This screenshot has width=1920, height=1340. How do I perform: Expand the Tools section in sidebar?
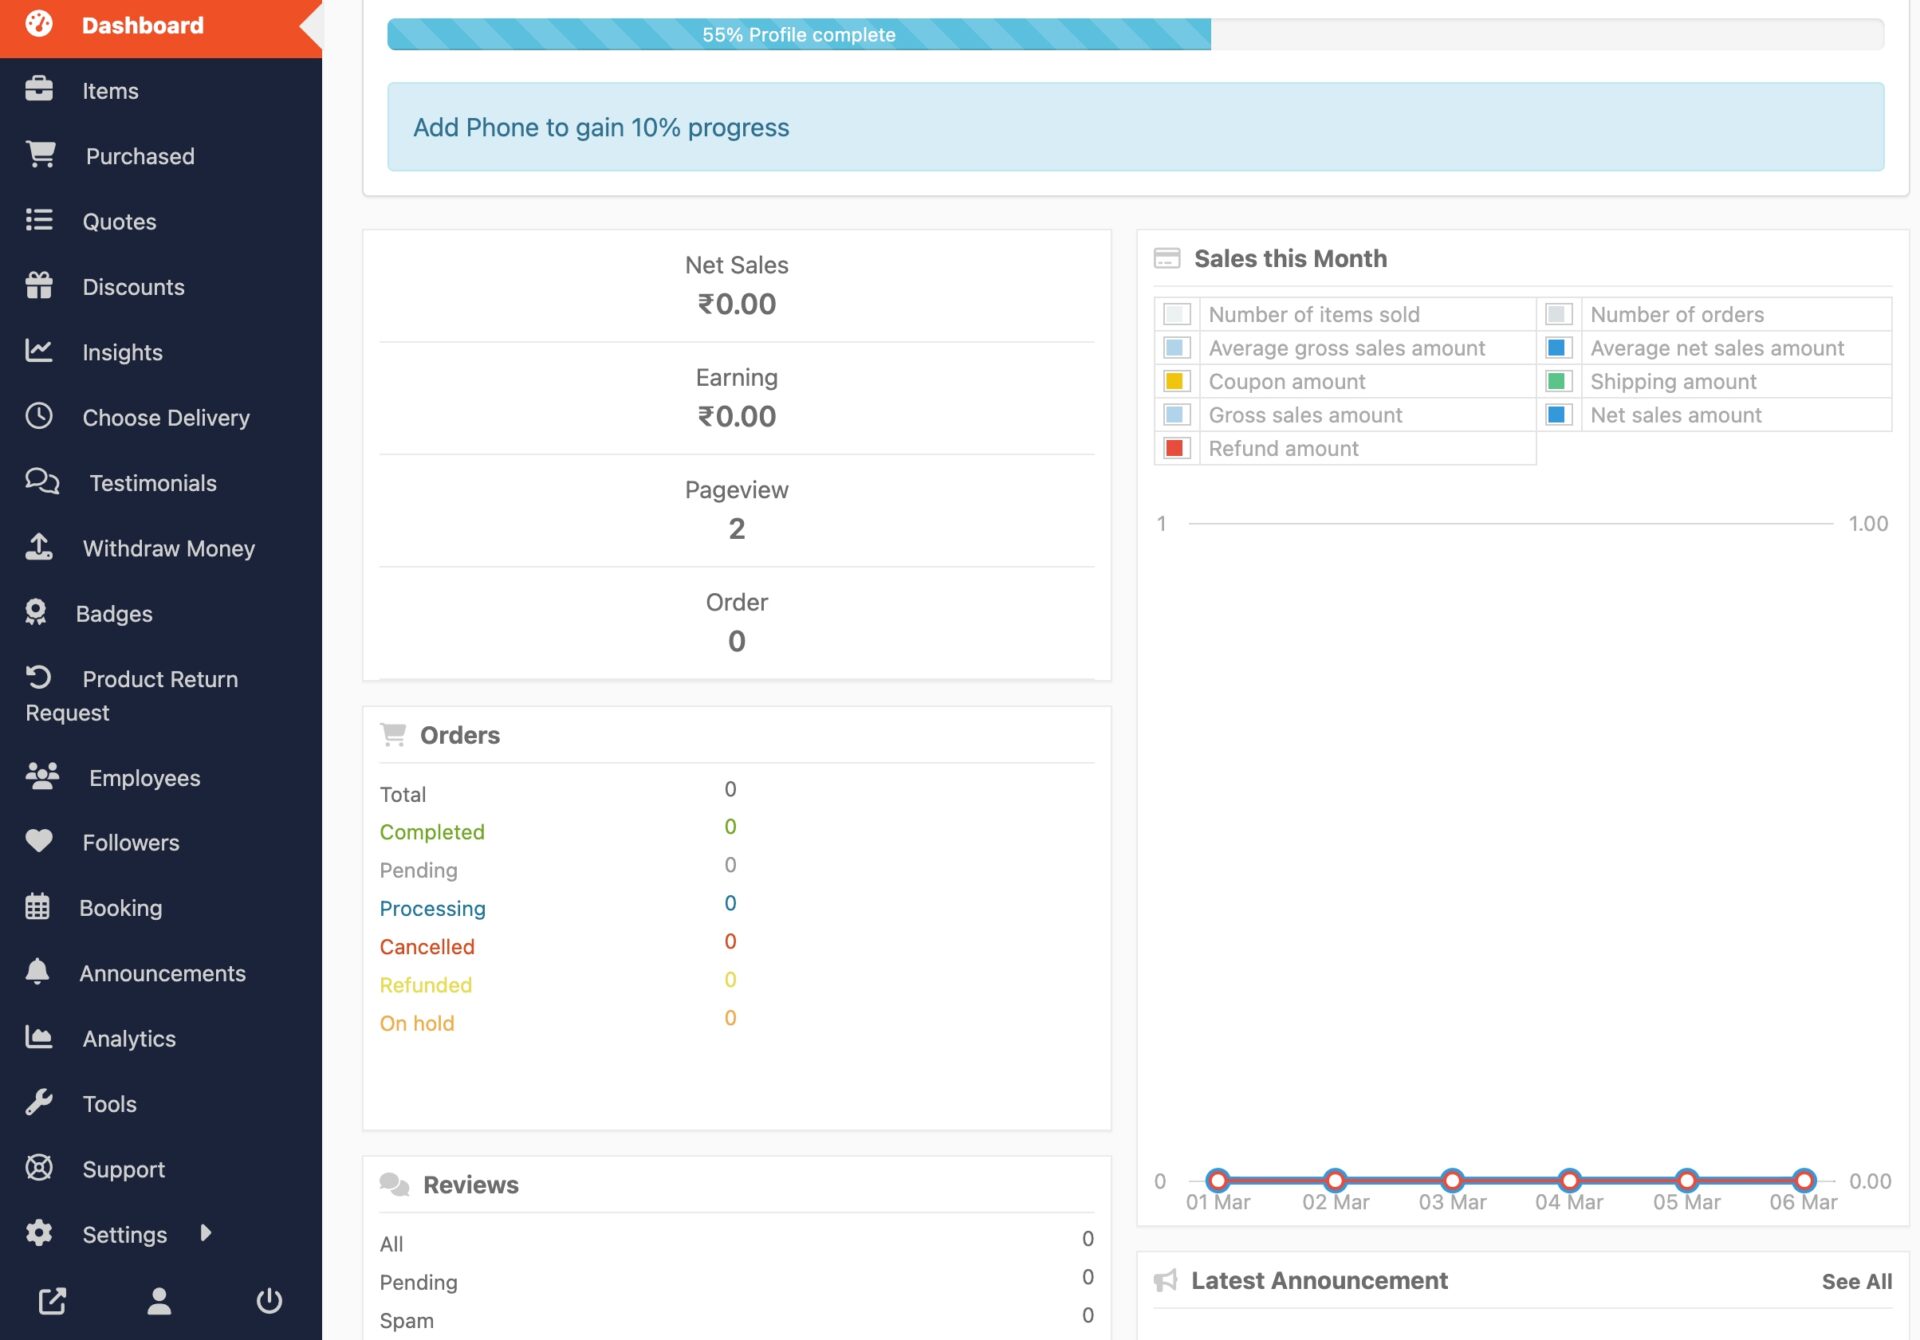tap(109, 1104)
